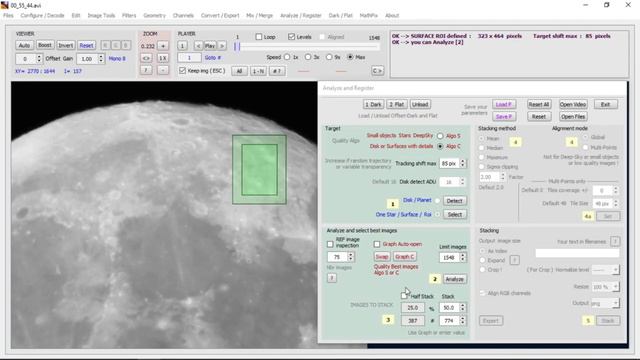Click the 1 Dark button
640x360 pixels.
click(373, 104)
